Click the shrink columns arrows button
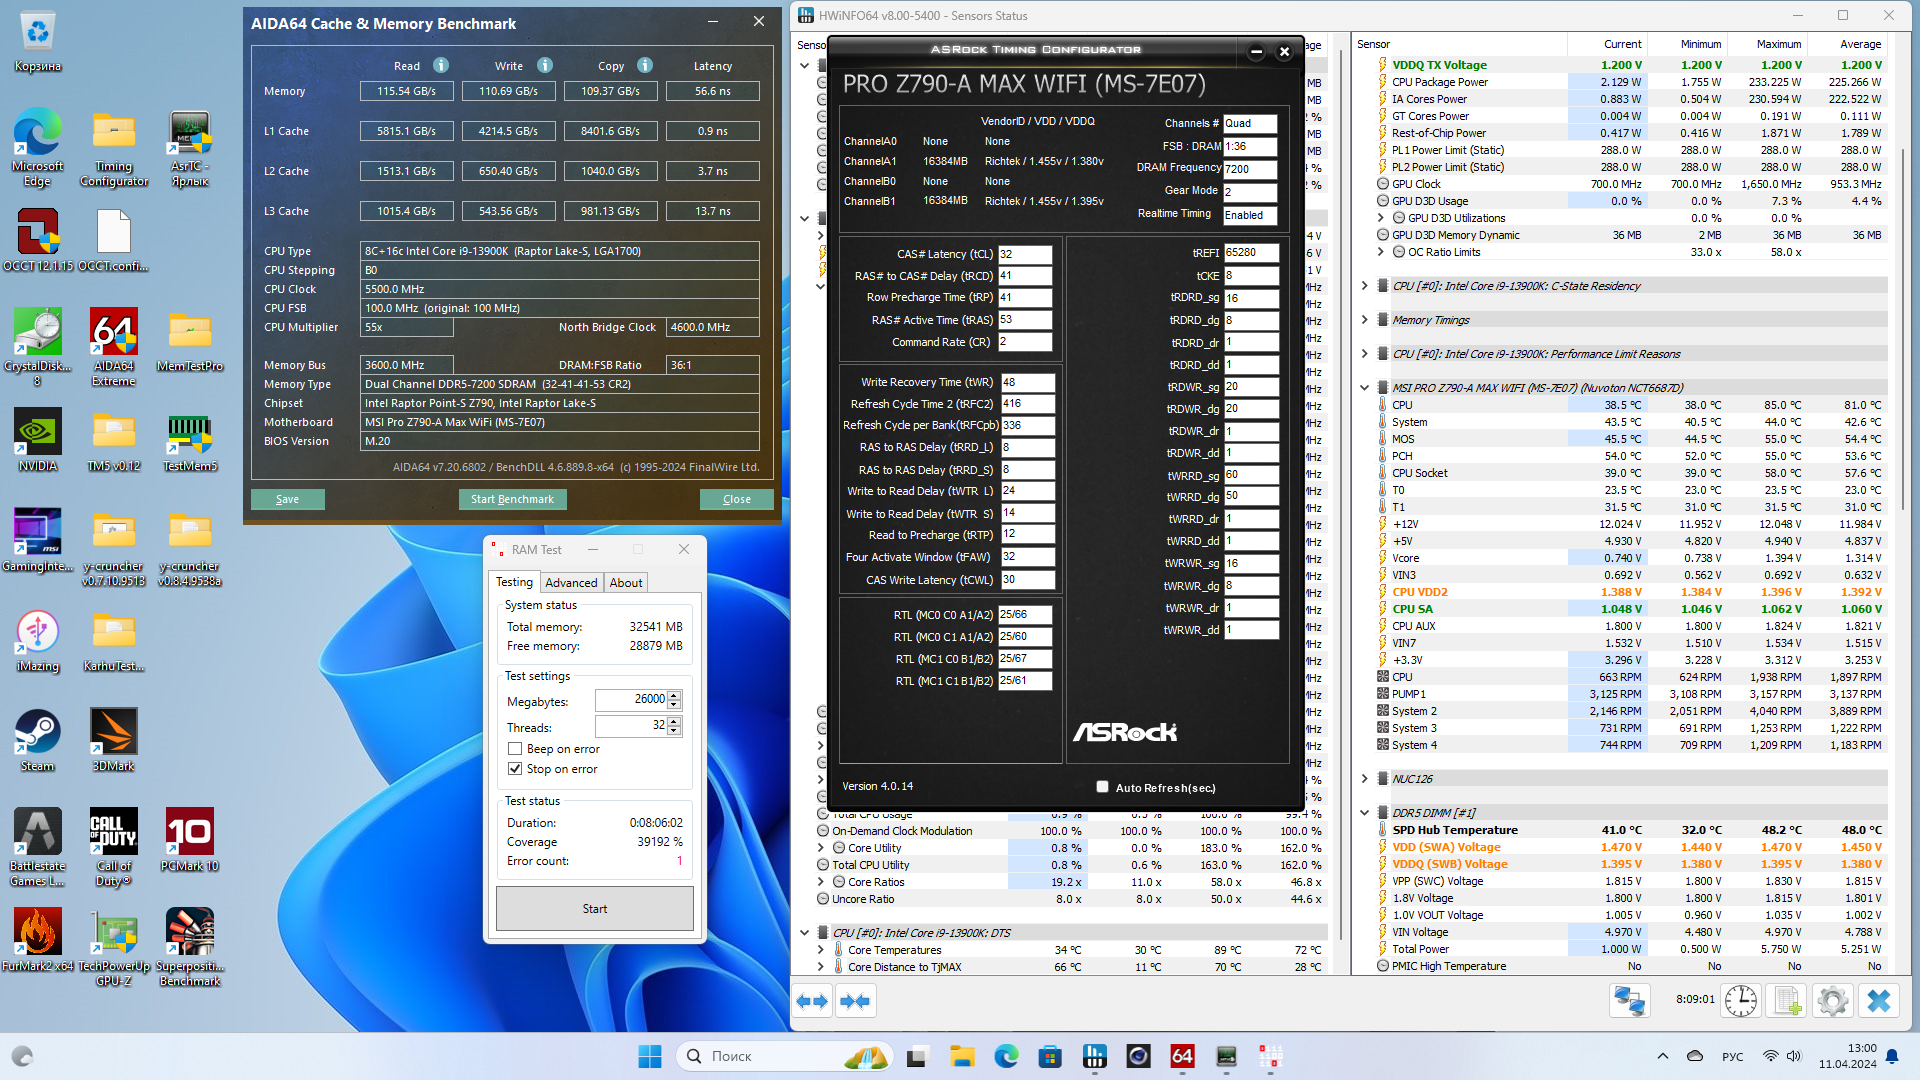Screen dimensions: 1920x1080 coord(855,1001)
